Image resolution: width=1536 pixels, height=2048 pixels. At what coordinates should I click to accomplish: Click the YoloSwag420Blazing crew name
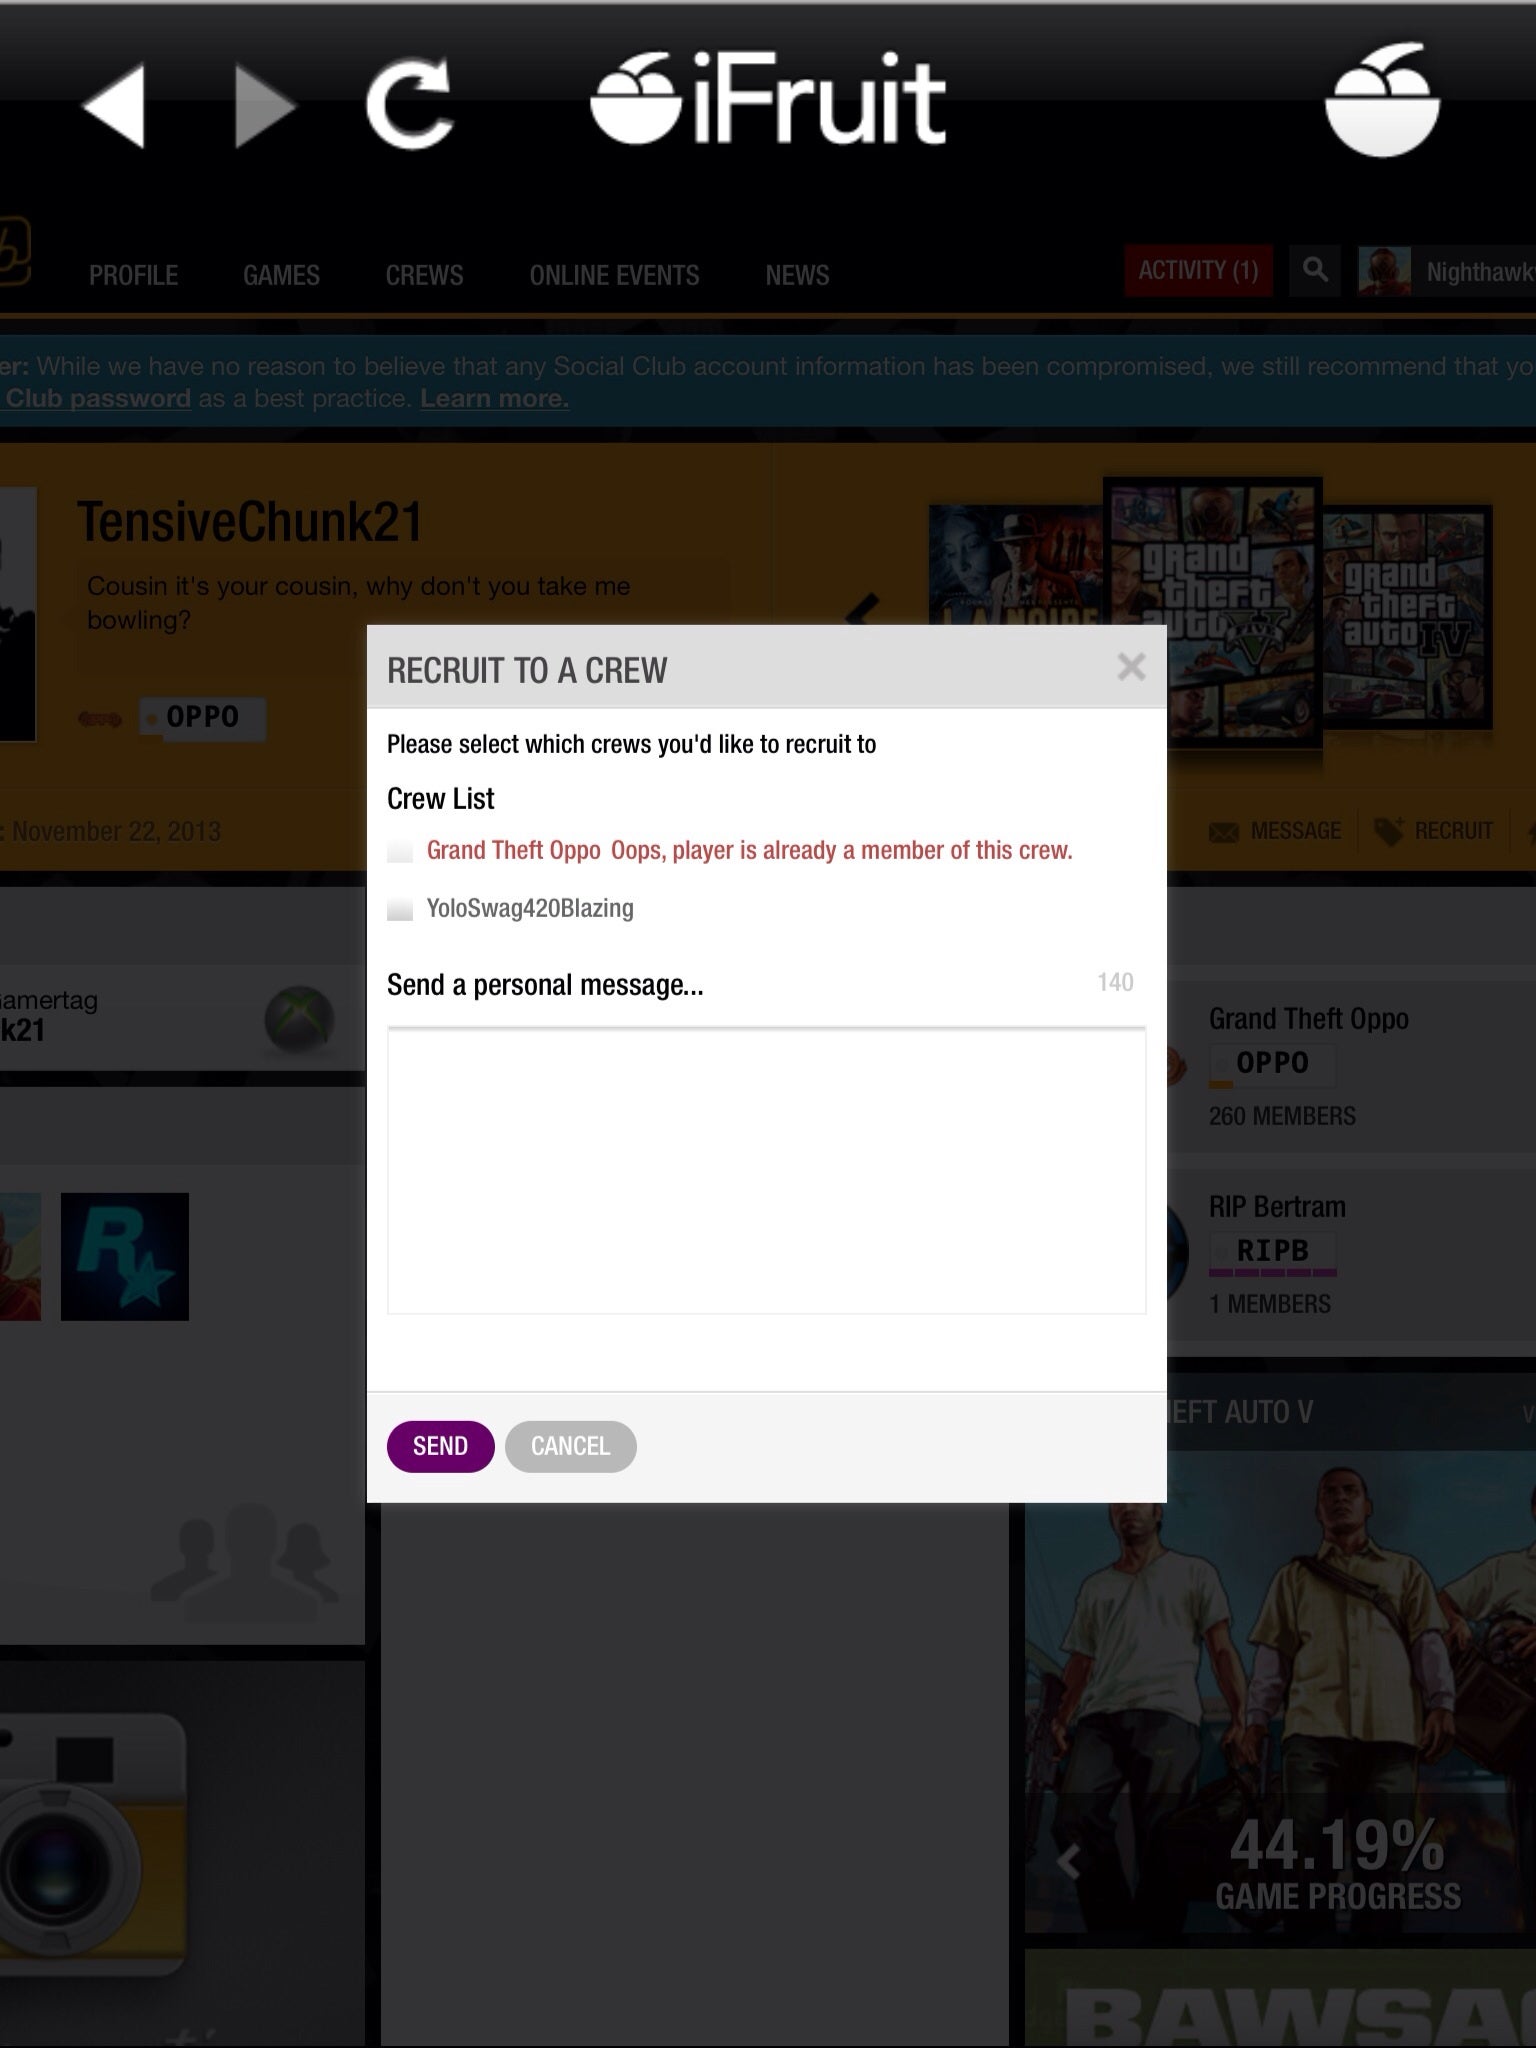[530, 908]
